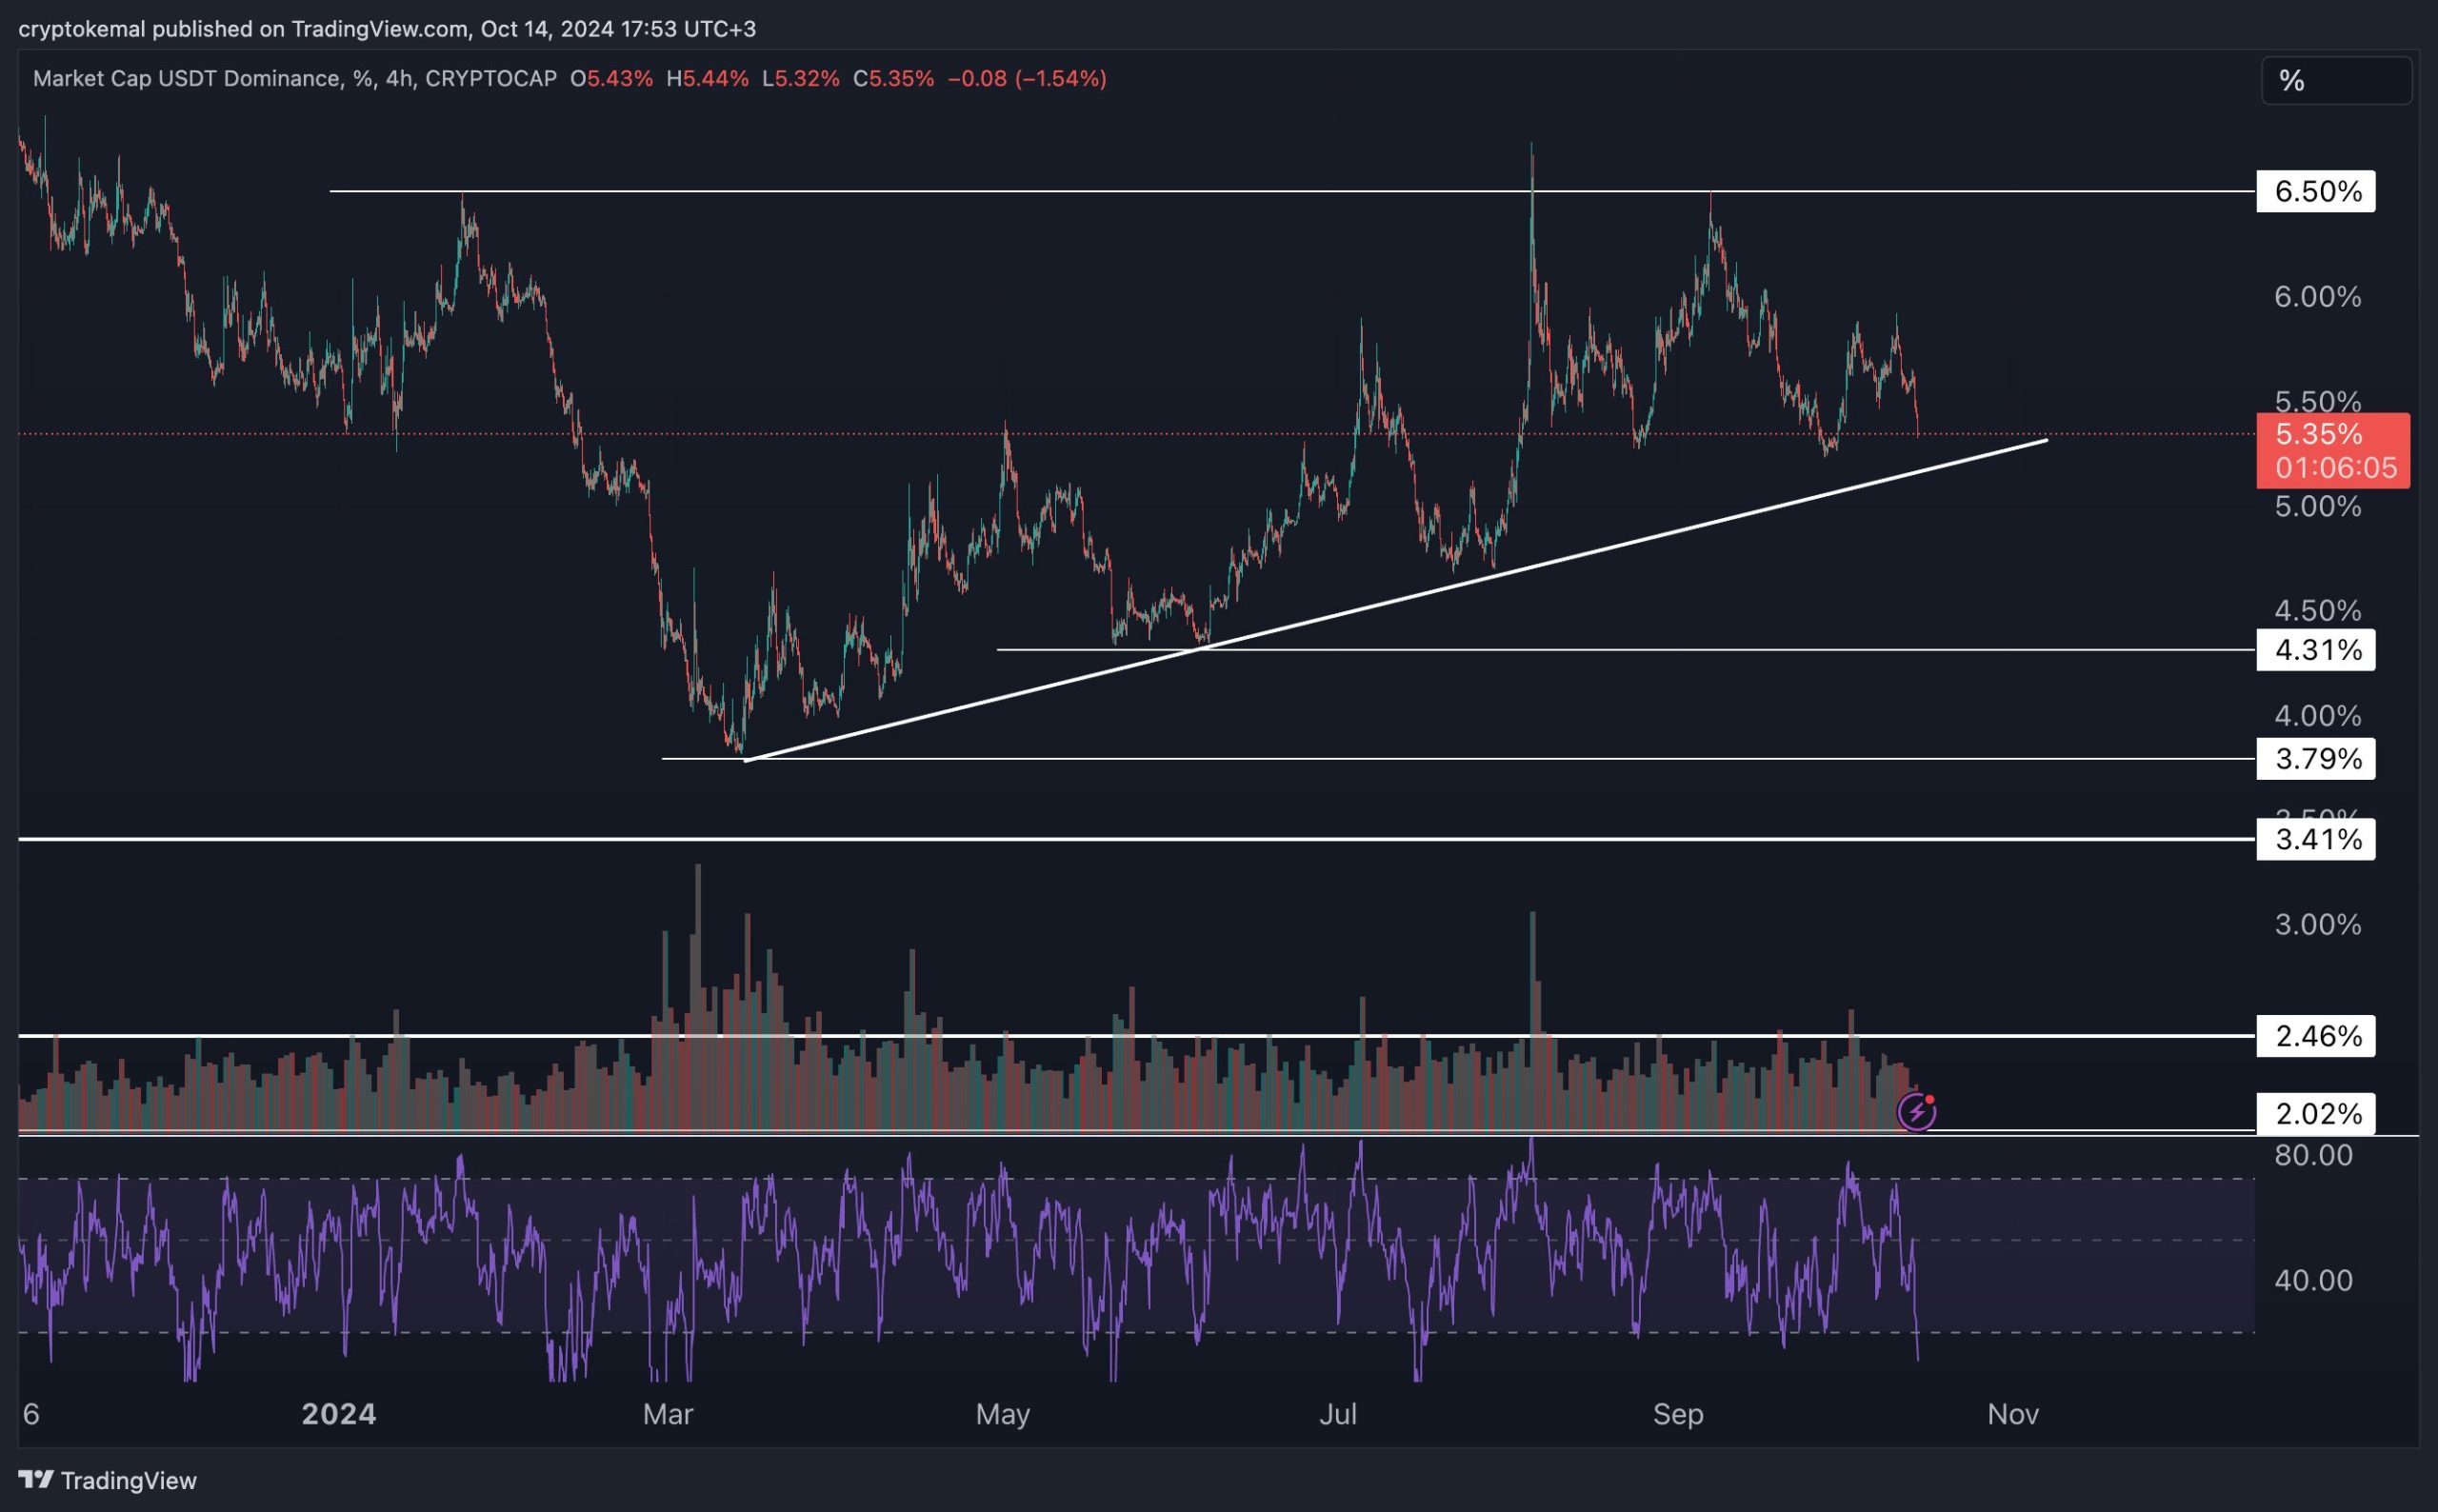Click the 6.00% price axis value

2317,297
